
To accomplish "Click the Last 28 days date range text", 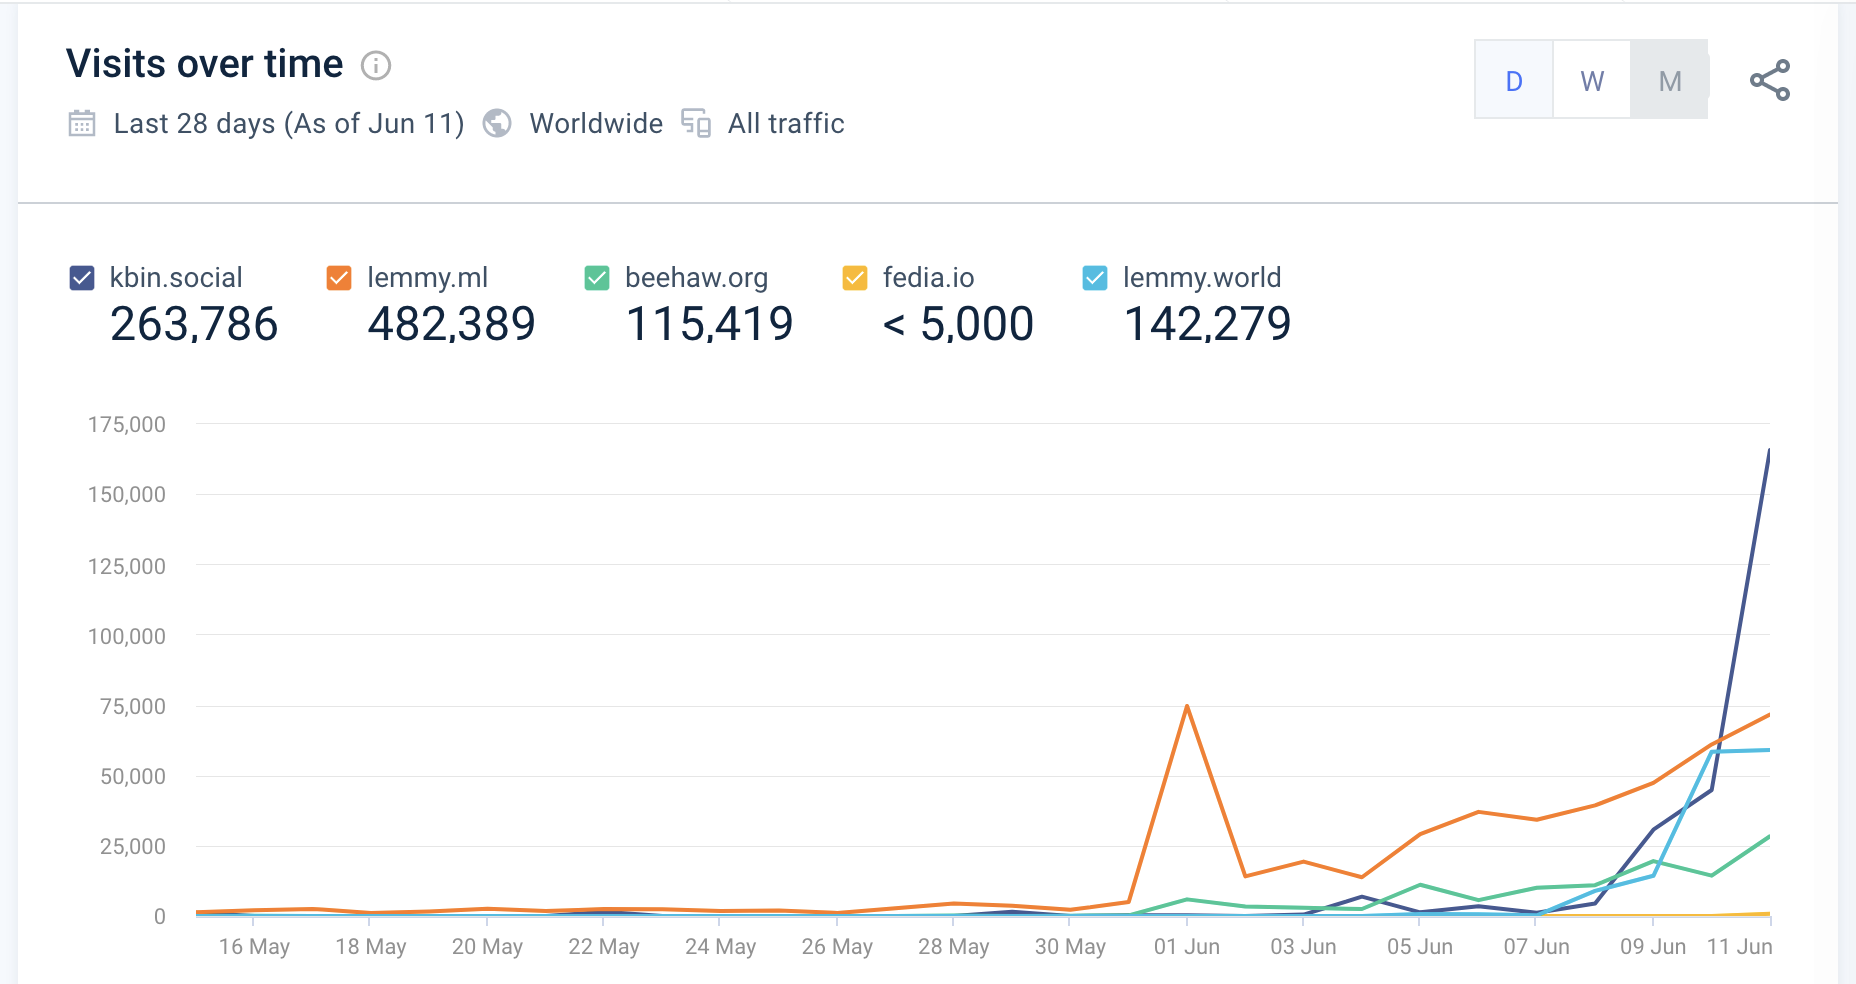I will click(x=289, y=123).
